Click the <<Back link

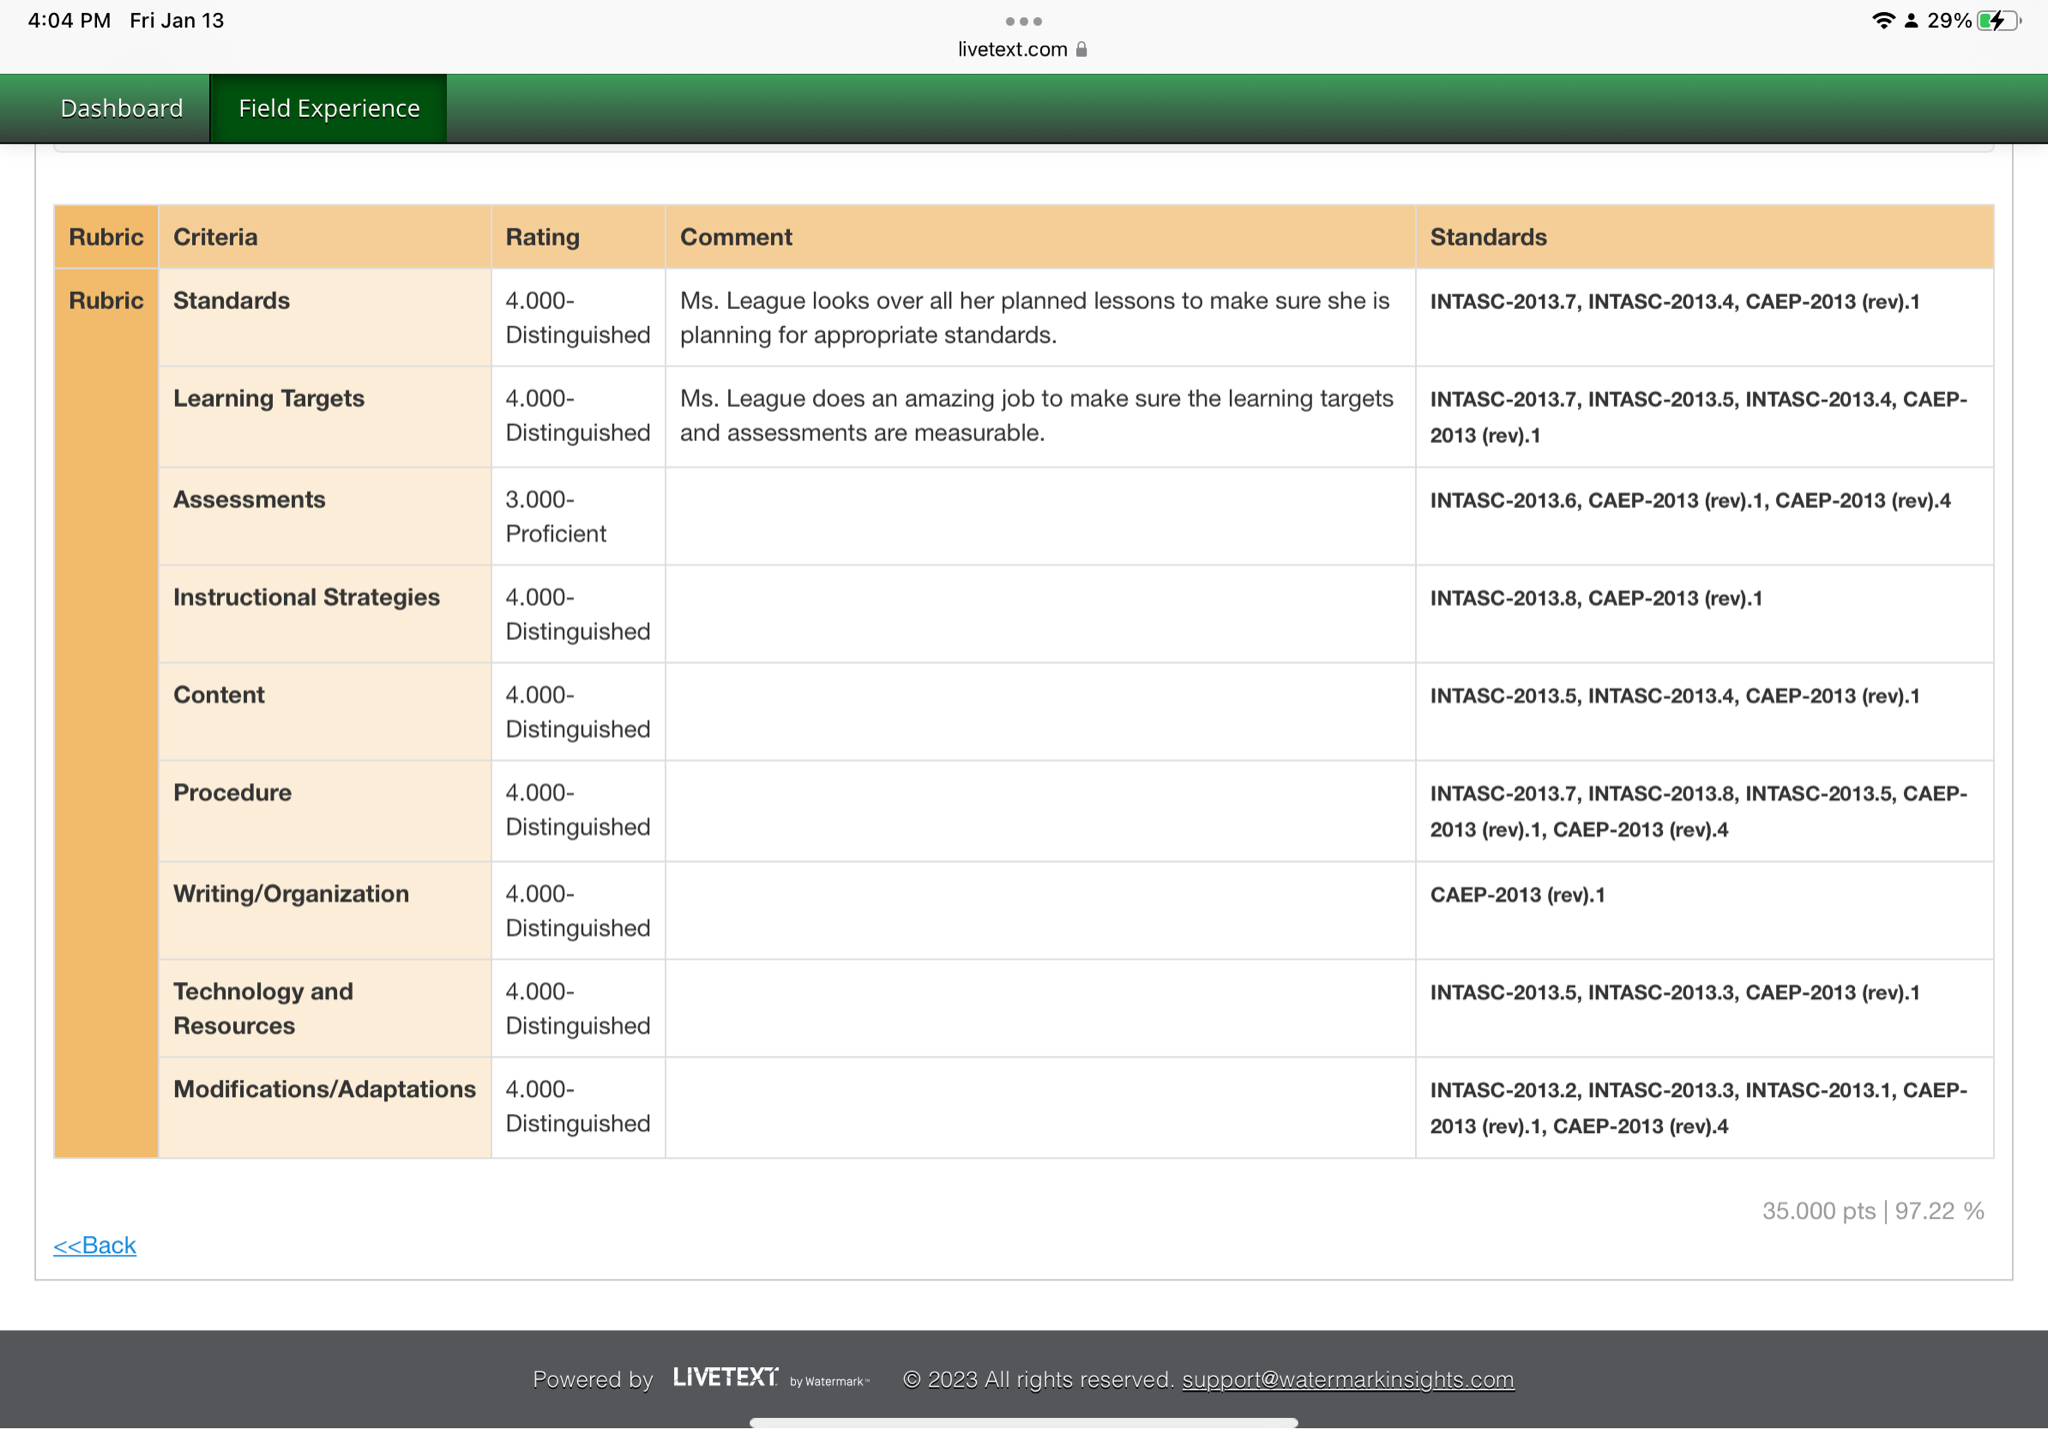(95, 1245)
